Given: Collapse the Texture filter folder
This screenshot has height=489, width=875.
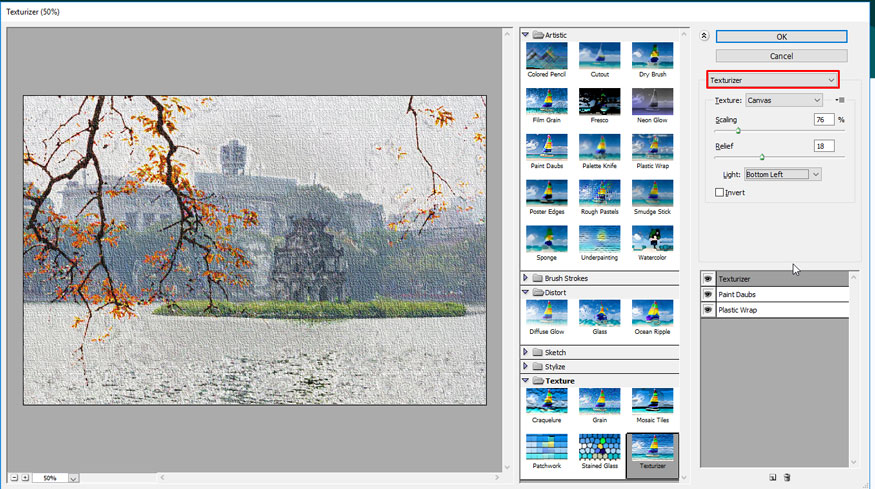Looking at the screenshot, I should coord(525,380).
